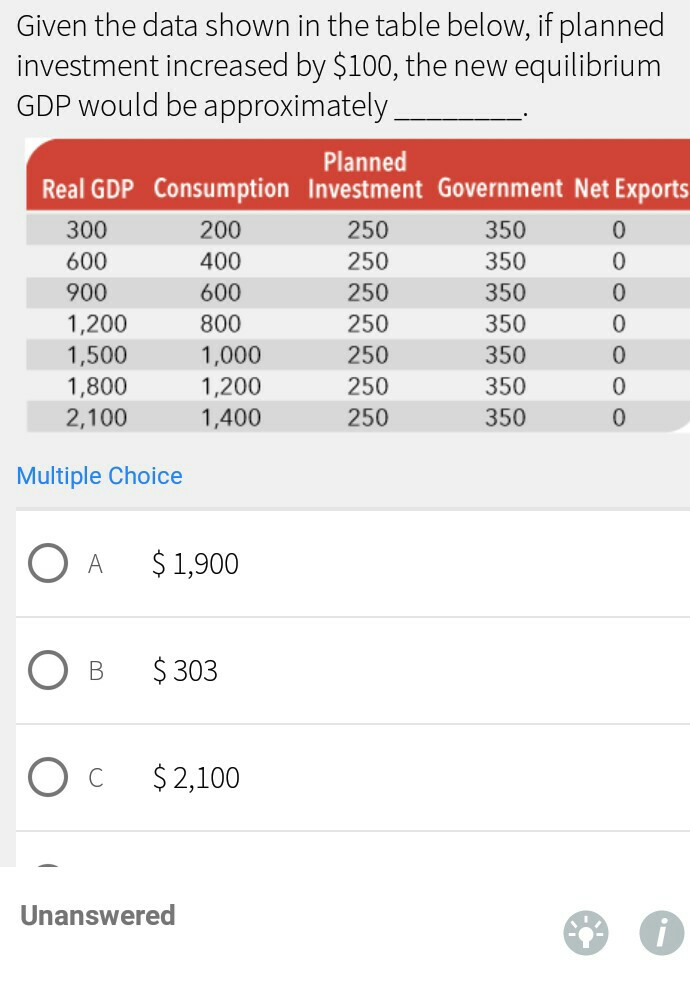Click the Net Exports column header
This screenshot has height=986, width=690.
pyautogui.click(x=632, y=189)
